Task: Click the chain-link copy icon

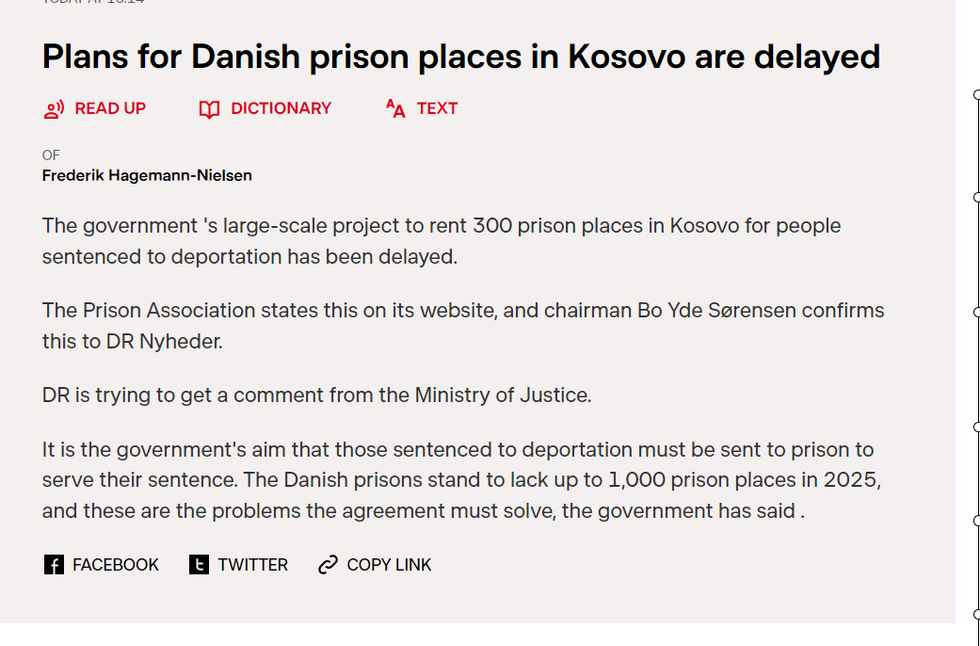Action: [x=328, y=565]
